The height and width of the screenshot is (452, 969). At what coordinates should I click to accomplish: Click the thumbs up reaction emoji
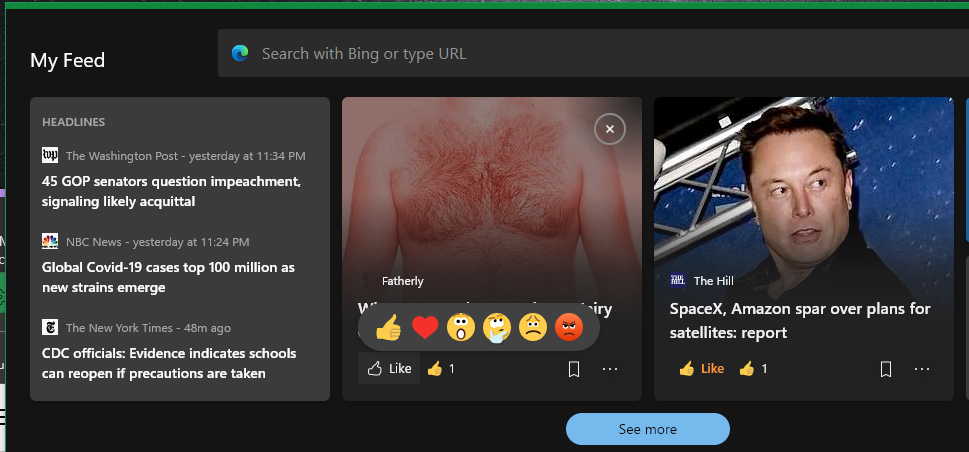(x=388, y=327)
